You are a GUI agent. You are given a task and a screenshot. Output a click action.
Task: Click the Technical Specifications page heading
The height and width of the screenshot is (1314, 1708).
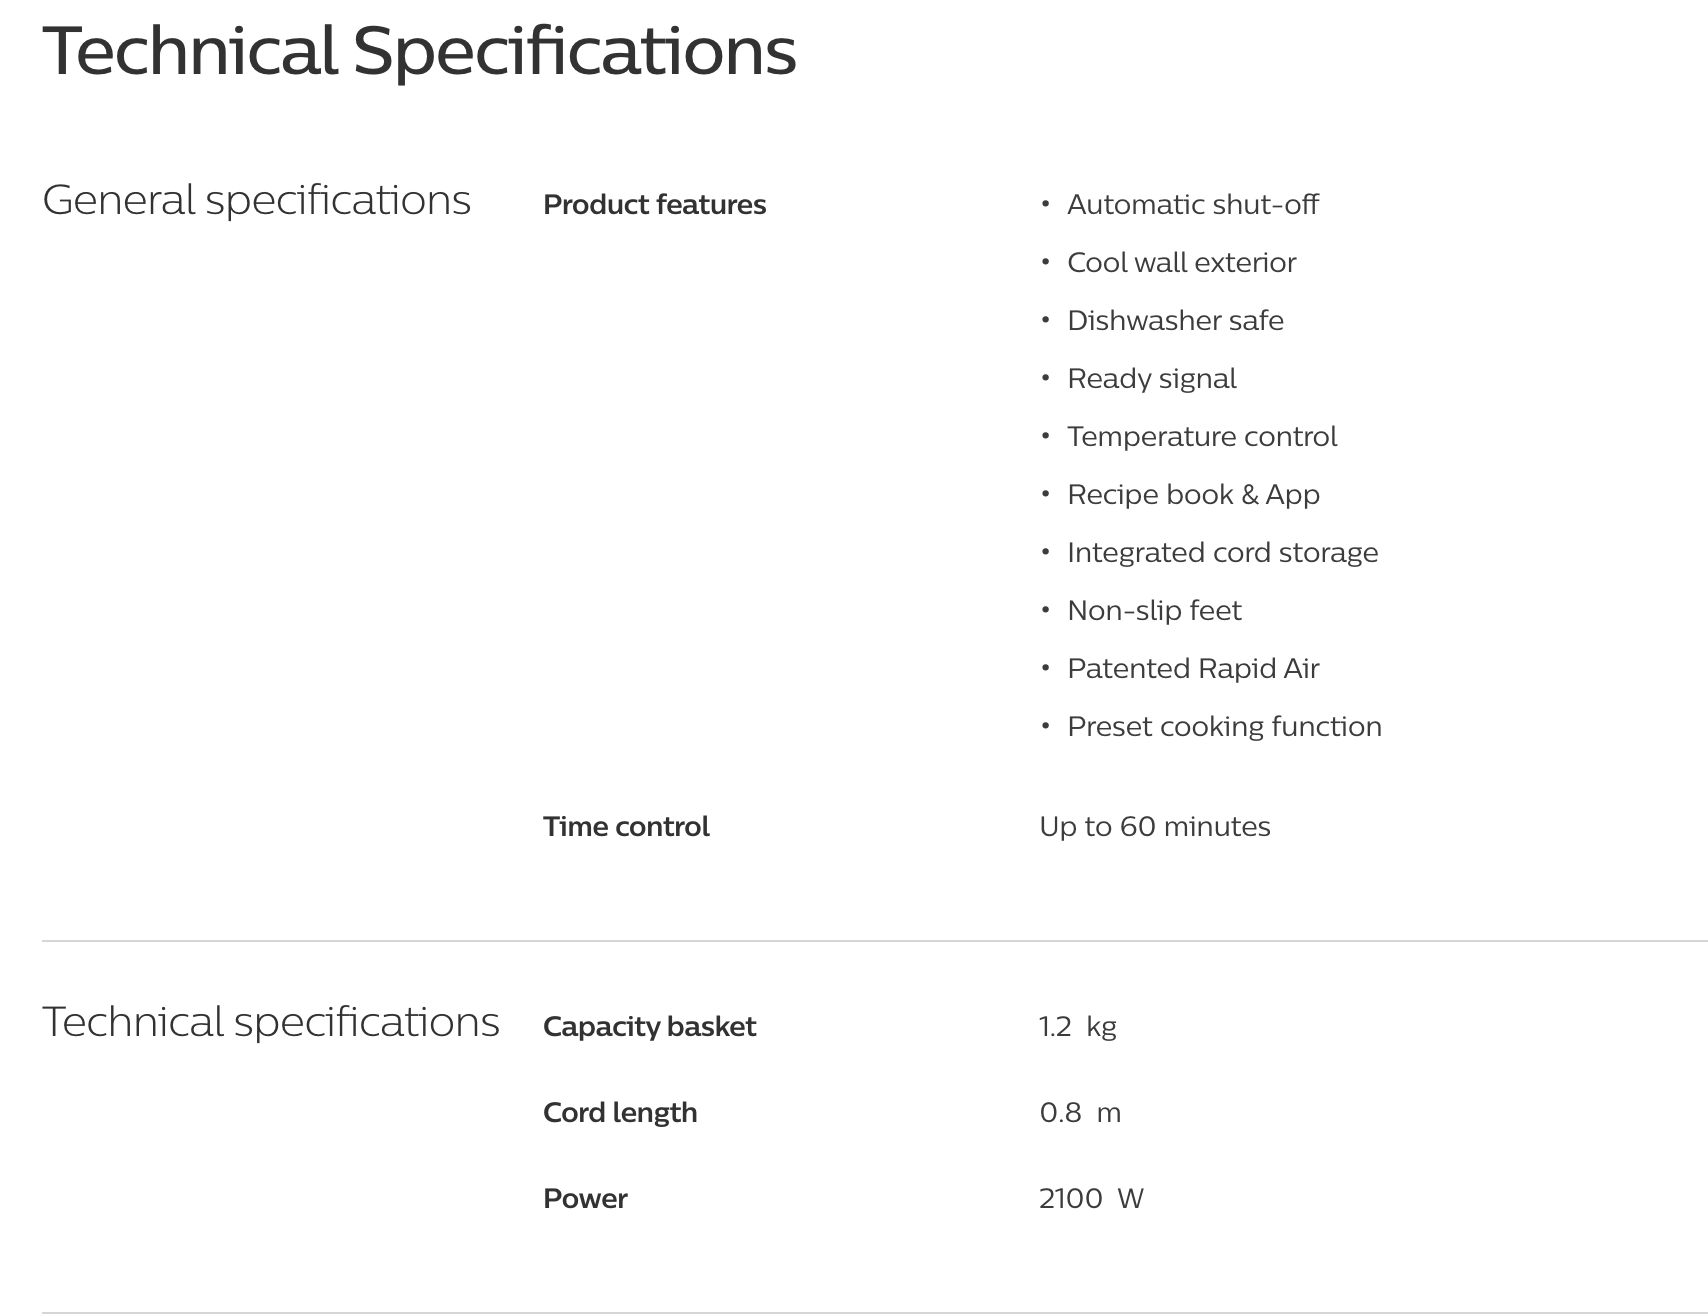[x=418, y=51]
